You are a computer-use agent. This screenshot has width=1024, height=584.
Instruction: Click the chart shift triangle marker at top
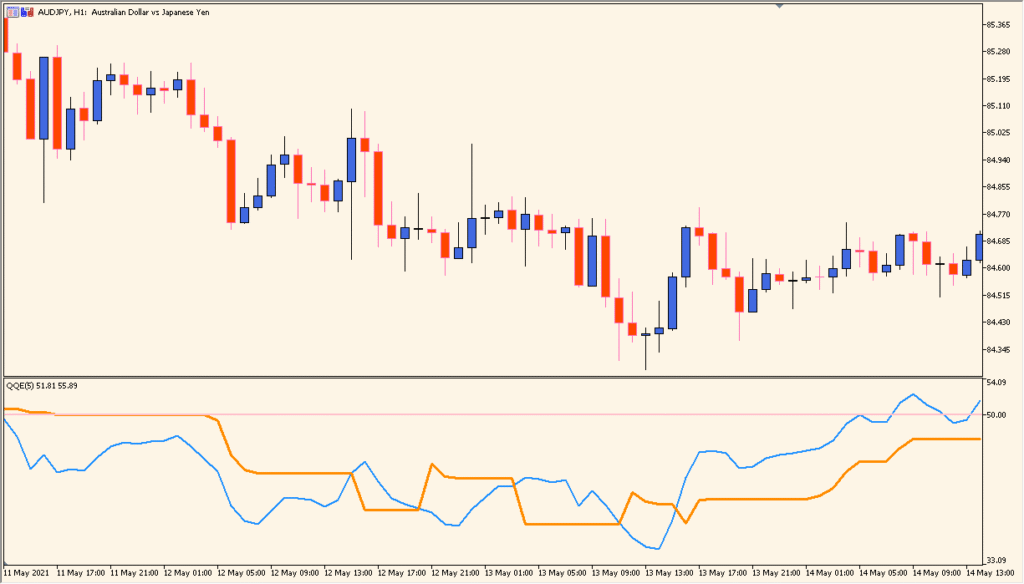778,6
